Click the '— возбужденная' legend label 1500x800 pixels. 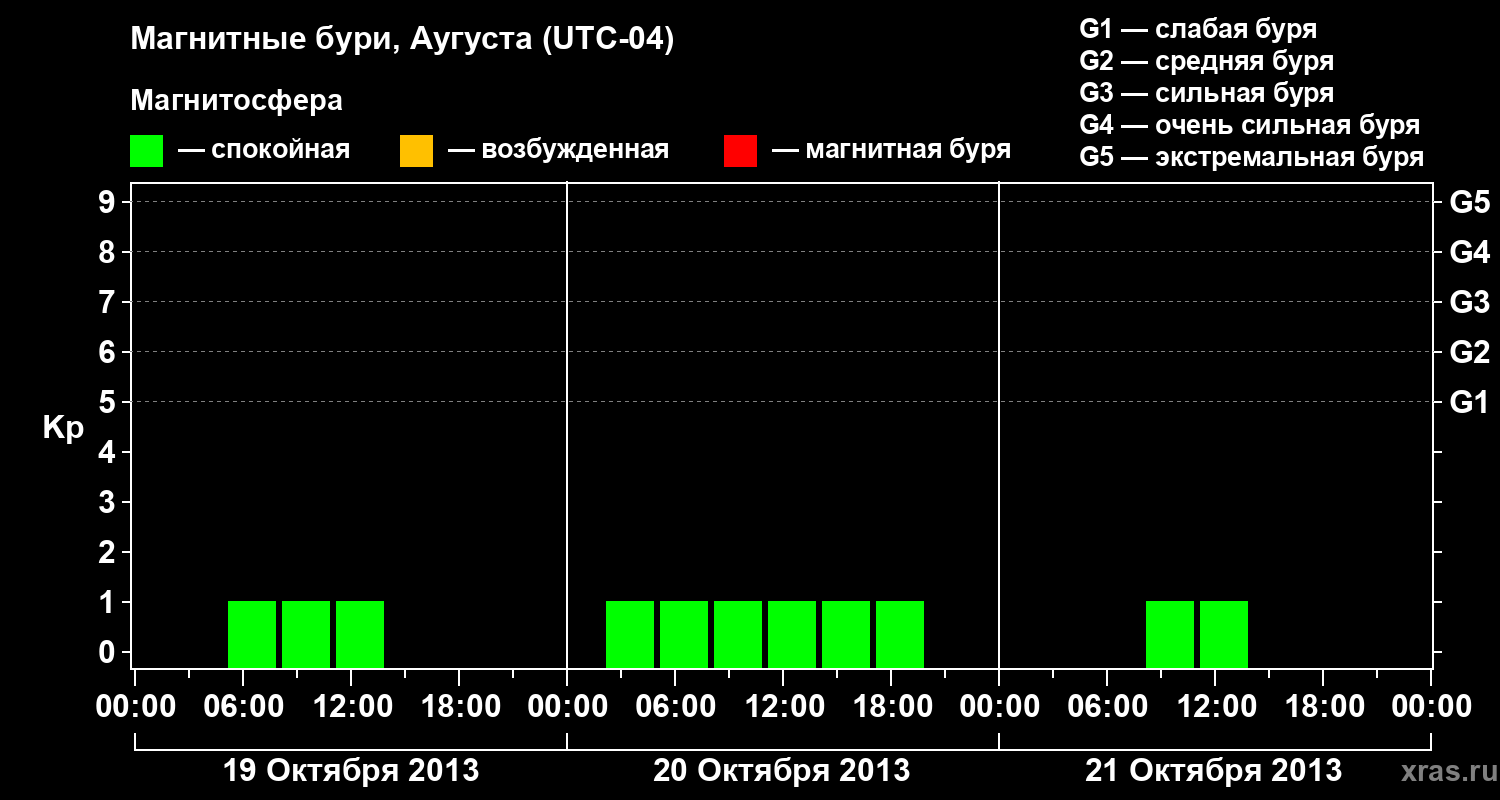click(x=558, y=150)
